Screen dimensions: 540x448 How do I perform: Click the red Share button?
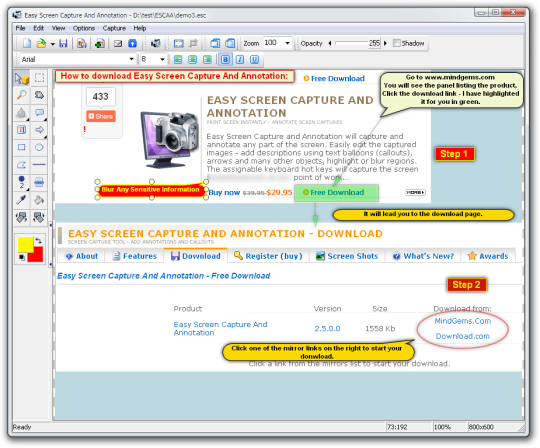[101, 116]
